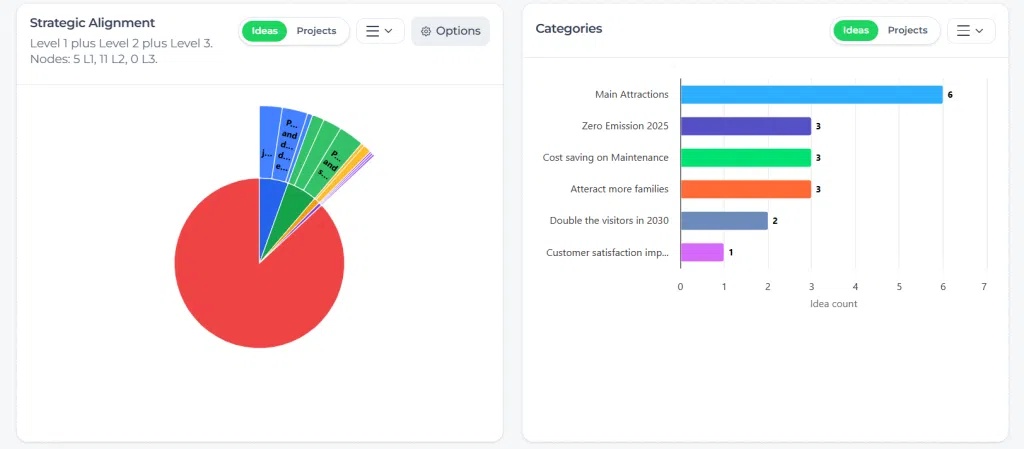Click 'Atteract more families' label
Viewport: 1024px width, 449px height.
[x=619, y=189]
